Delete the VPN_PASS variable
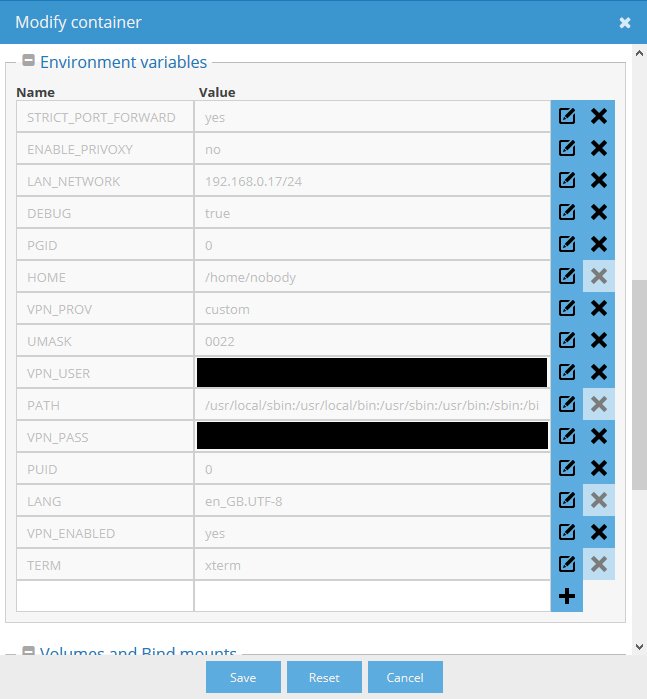Image resolution: width=647 pixels, height=699 pixels. click(x=599, y=436)
